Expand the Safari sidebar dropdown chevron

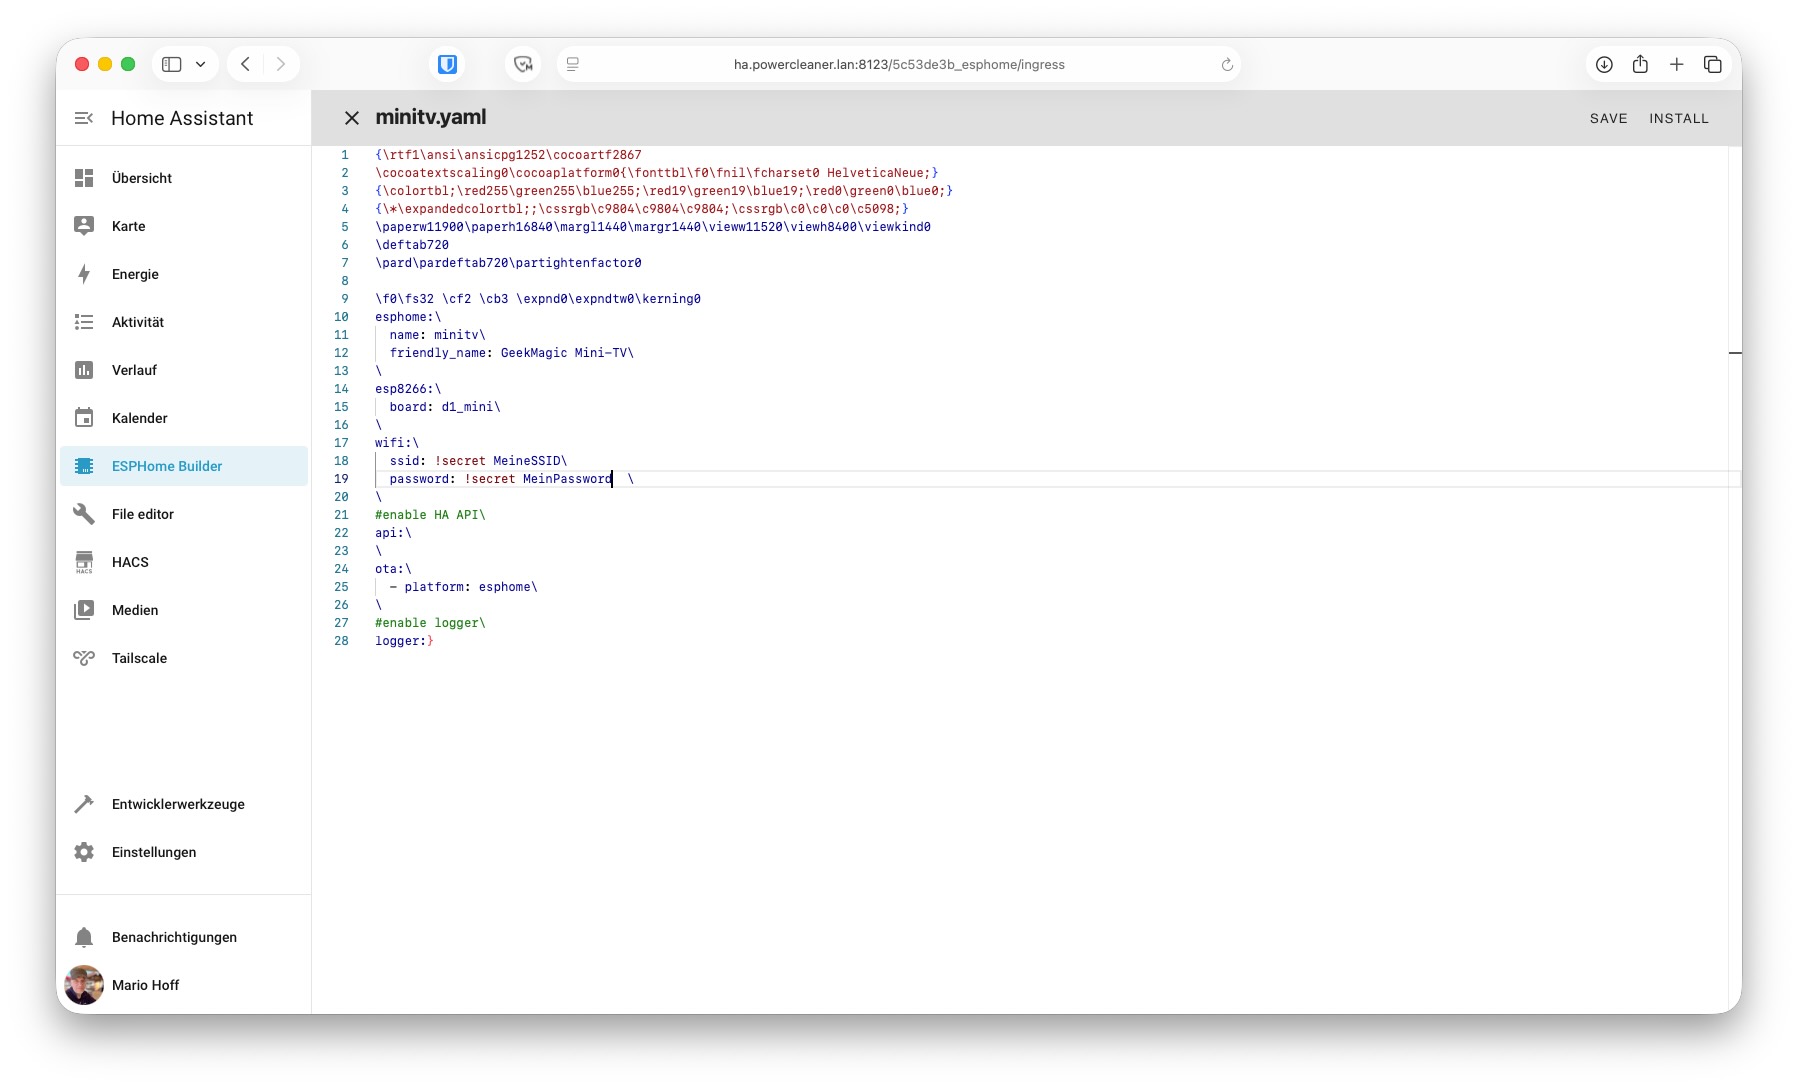tap(201, 64)
